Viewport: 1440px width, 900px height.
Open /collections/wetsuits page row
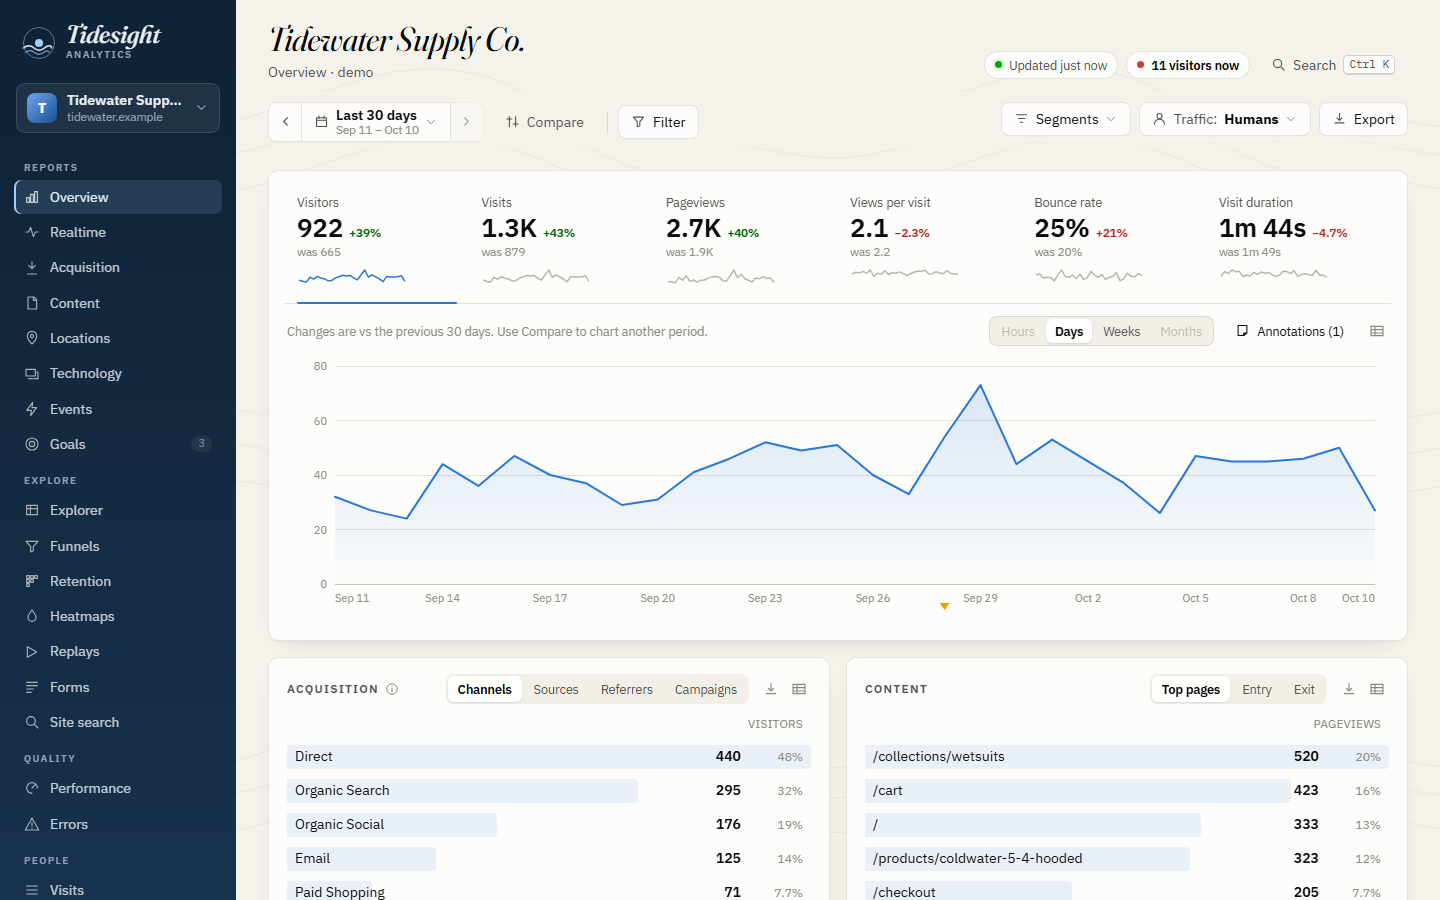(1127, 757)
